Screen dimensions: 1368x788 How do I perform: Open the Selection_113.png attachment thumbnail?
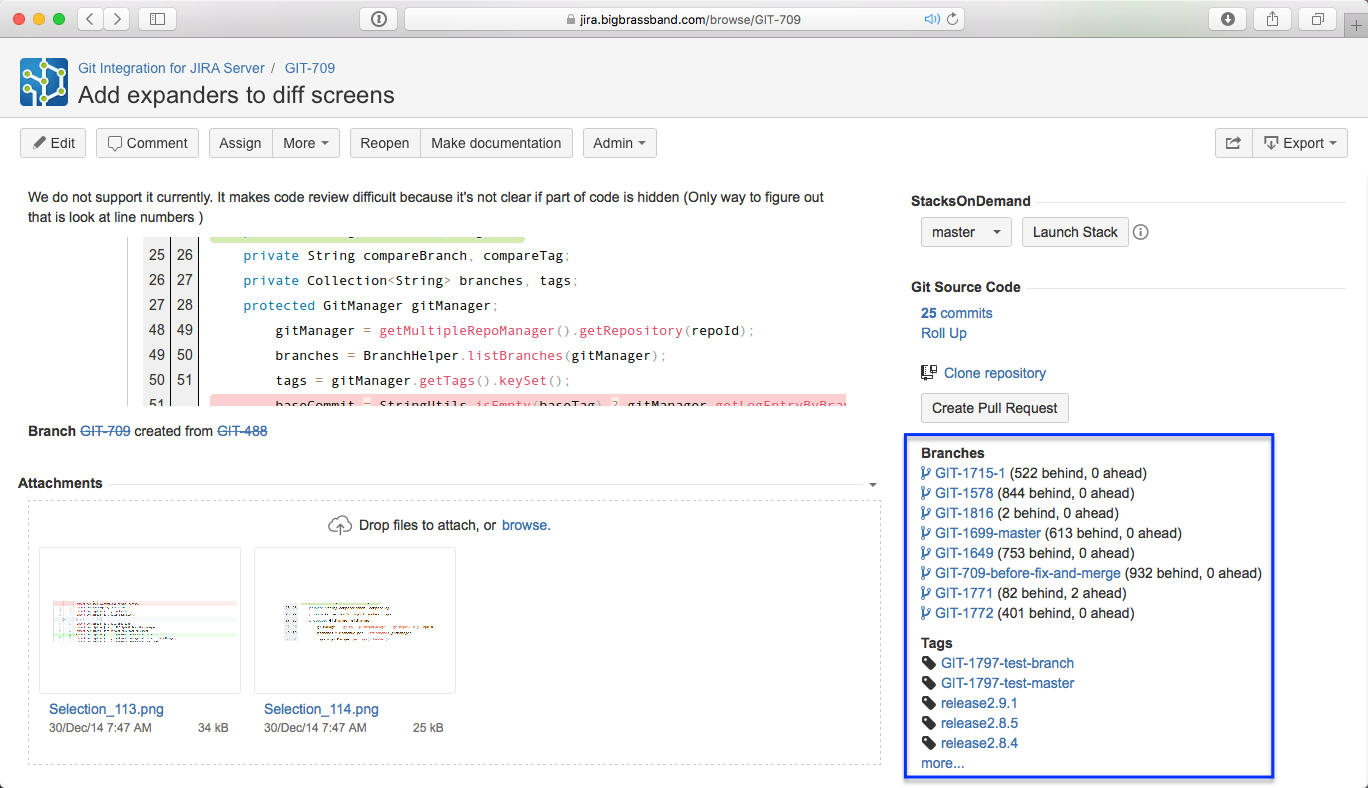click(139, 620)
